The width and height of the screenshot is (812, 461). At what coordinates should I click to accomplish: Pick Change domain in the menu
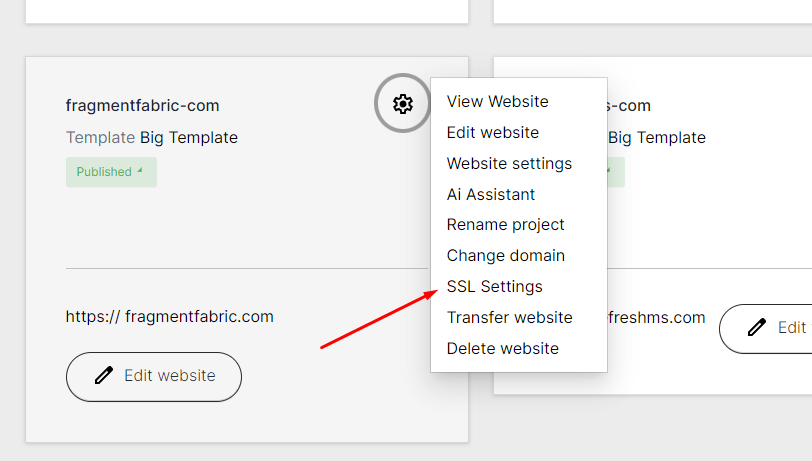pyautogui.click(x=505, y=256)
